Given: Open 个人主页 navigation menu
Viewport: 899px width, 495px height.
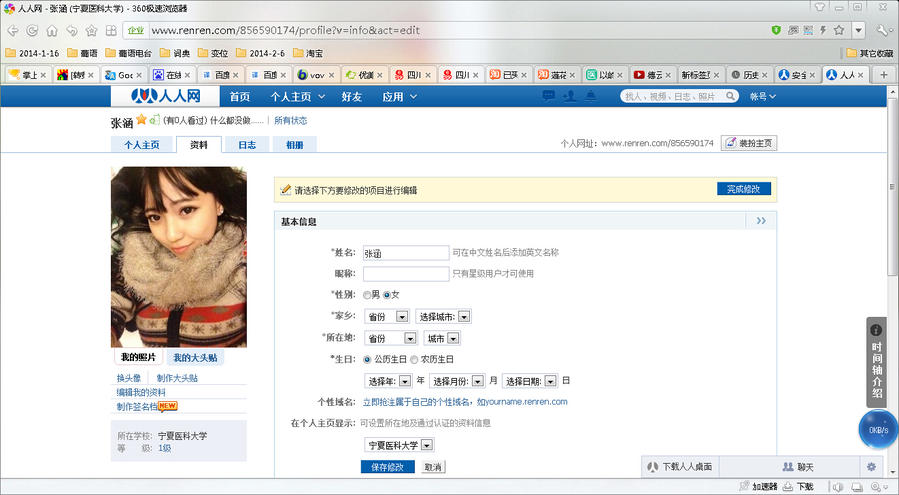Looking at the screenshot, I should (x=298, y=96).
